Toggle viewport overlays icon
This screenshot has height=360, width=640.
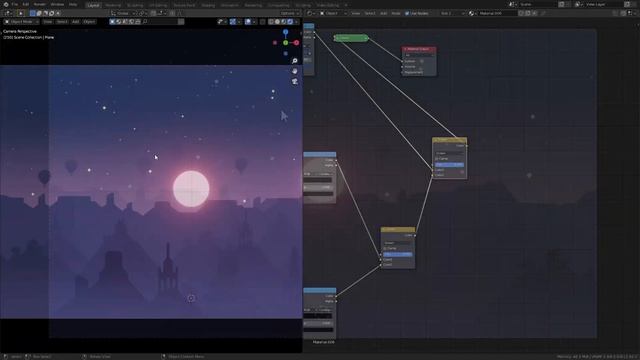(248, 22)
